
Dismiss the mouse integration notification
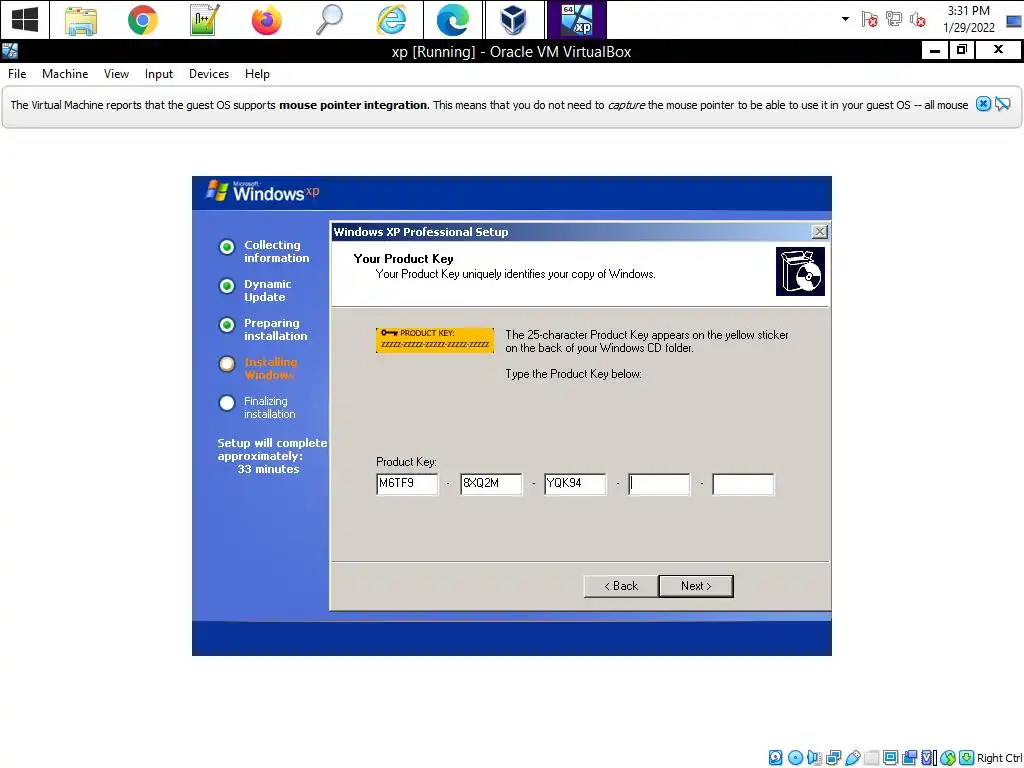point(983,104)
